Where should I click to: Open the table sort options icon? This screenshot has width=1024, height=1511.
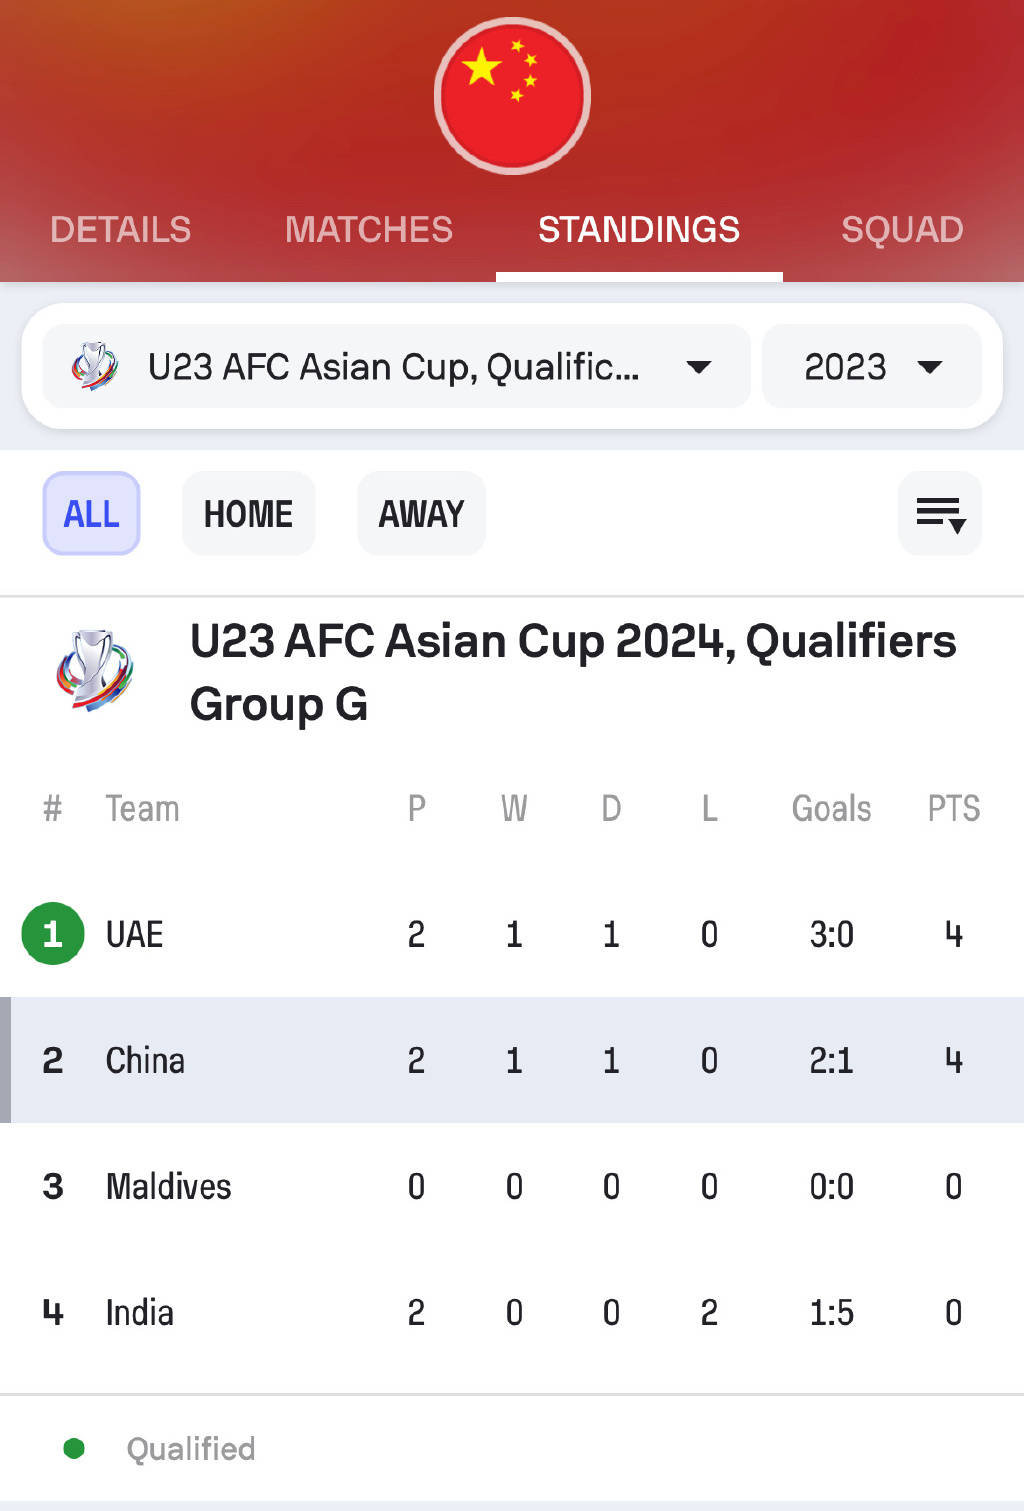940,514
